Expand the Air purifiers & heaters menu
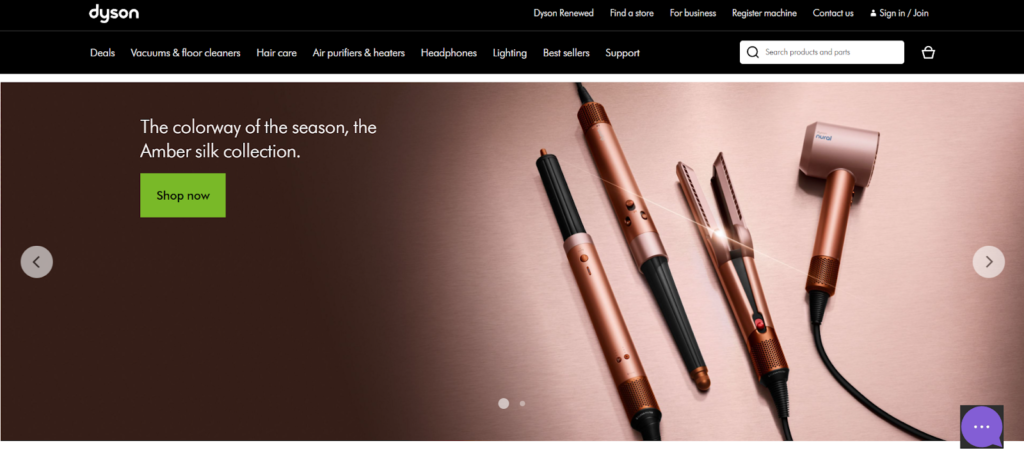The image size is (1024, 462). (359, 53)
